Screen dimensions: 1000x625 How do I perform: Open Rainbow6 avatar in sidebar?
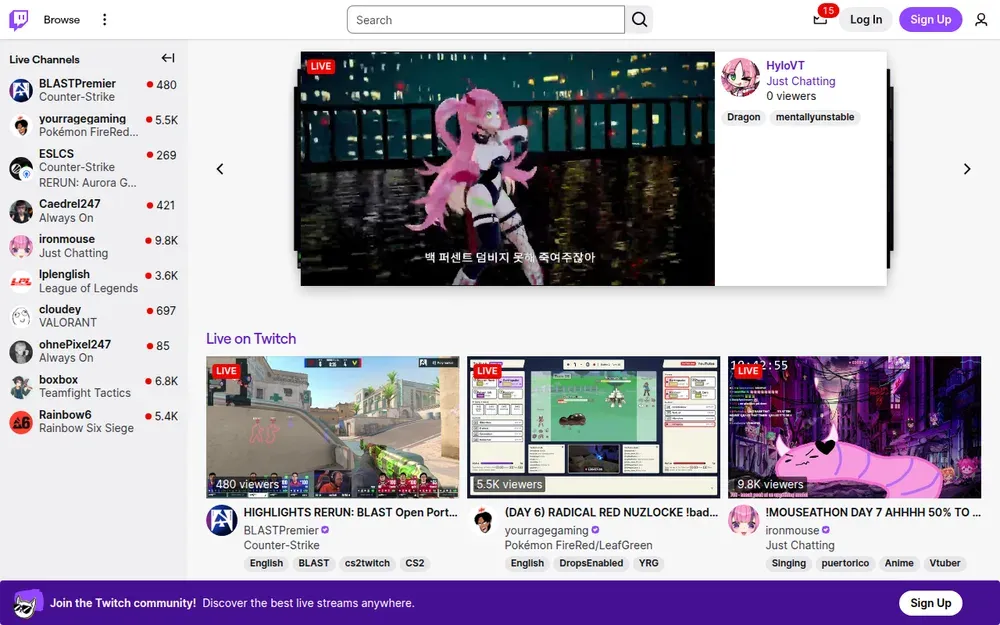point(21,422)
